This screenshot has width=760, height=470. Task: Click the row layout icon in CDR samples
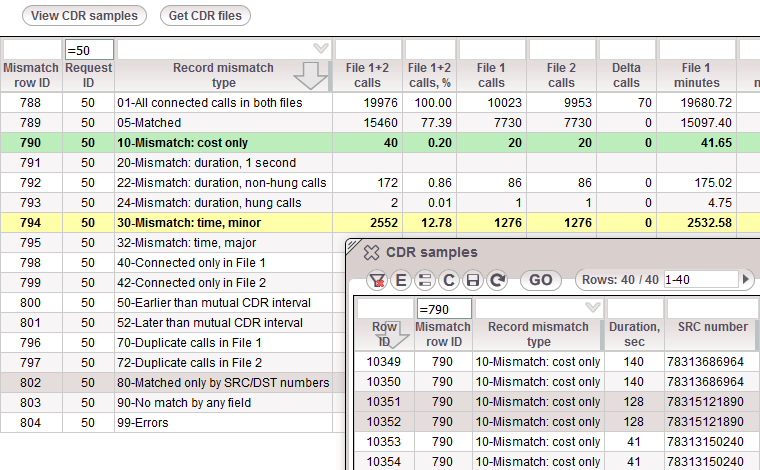(425, 280)
